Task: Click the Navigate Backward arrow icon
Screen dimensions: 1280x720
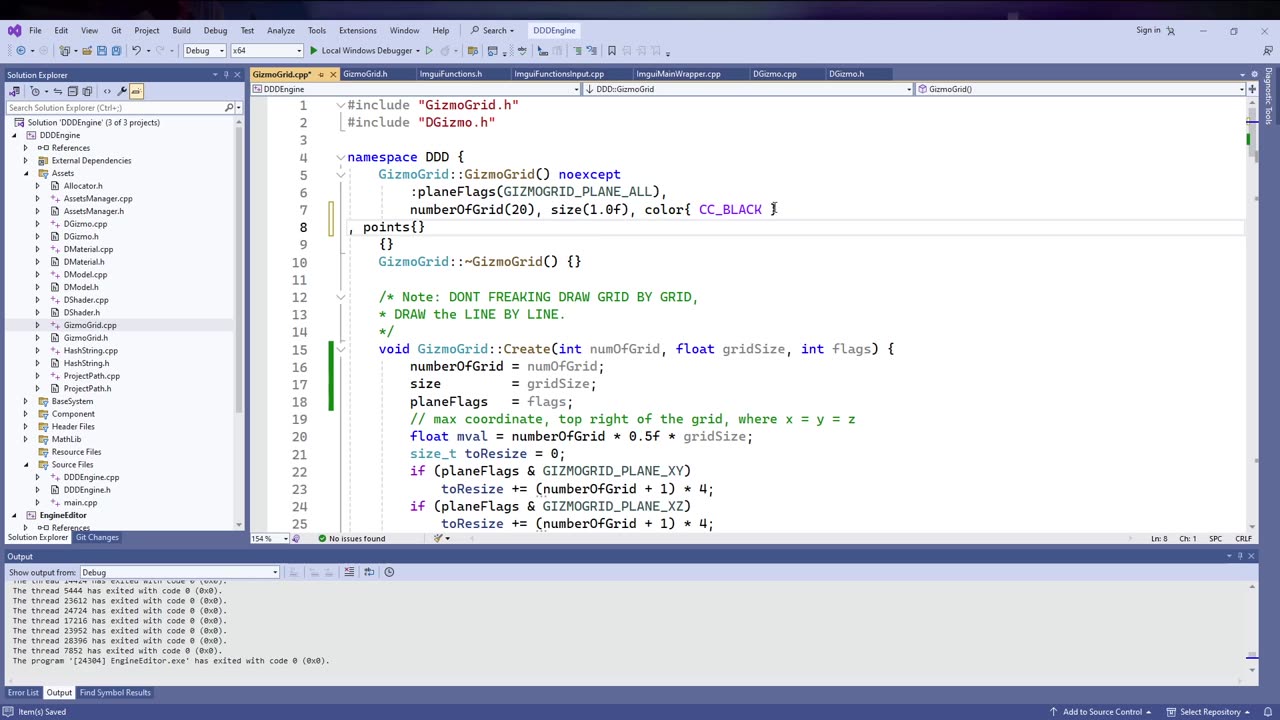Action: click(x=20, y=50)
